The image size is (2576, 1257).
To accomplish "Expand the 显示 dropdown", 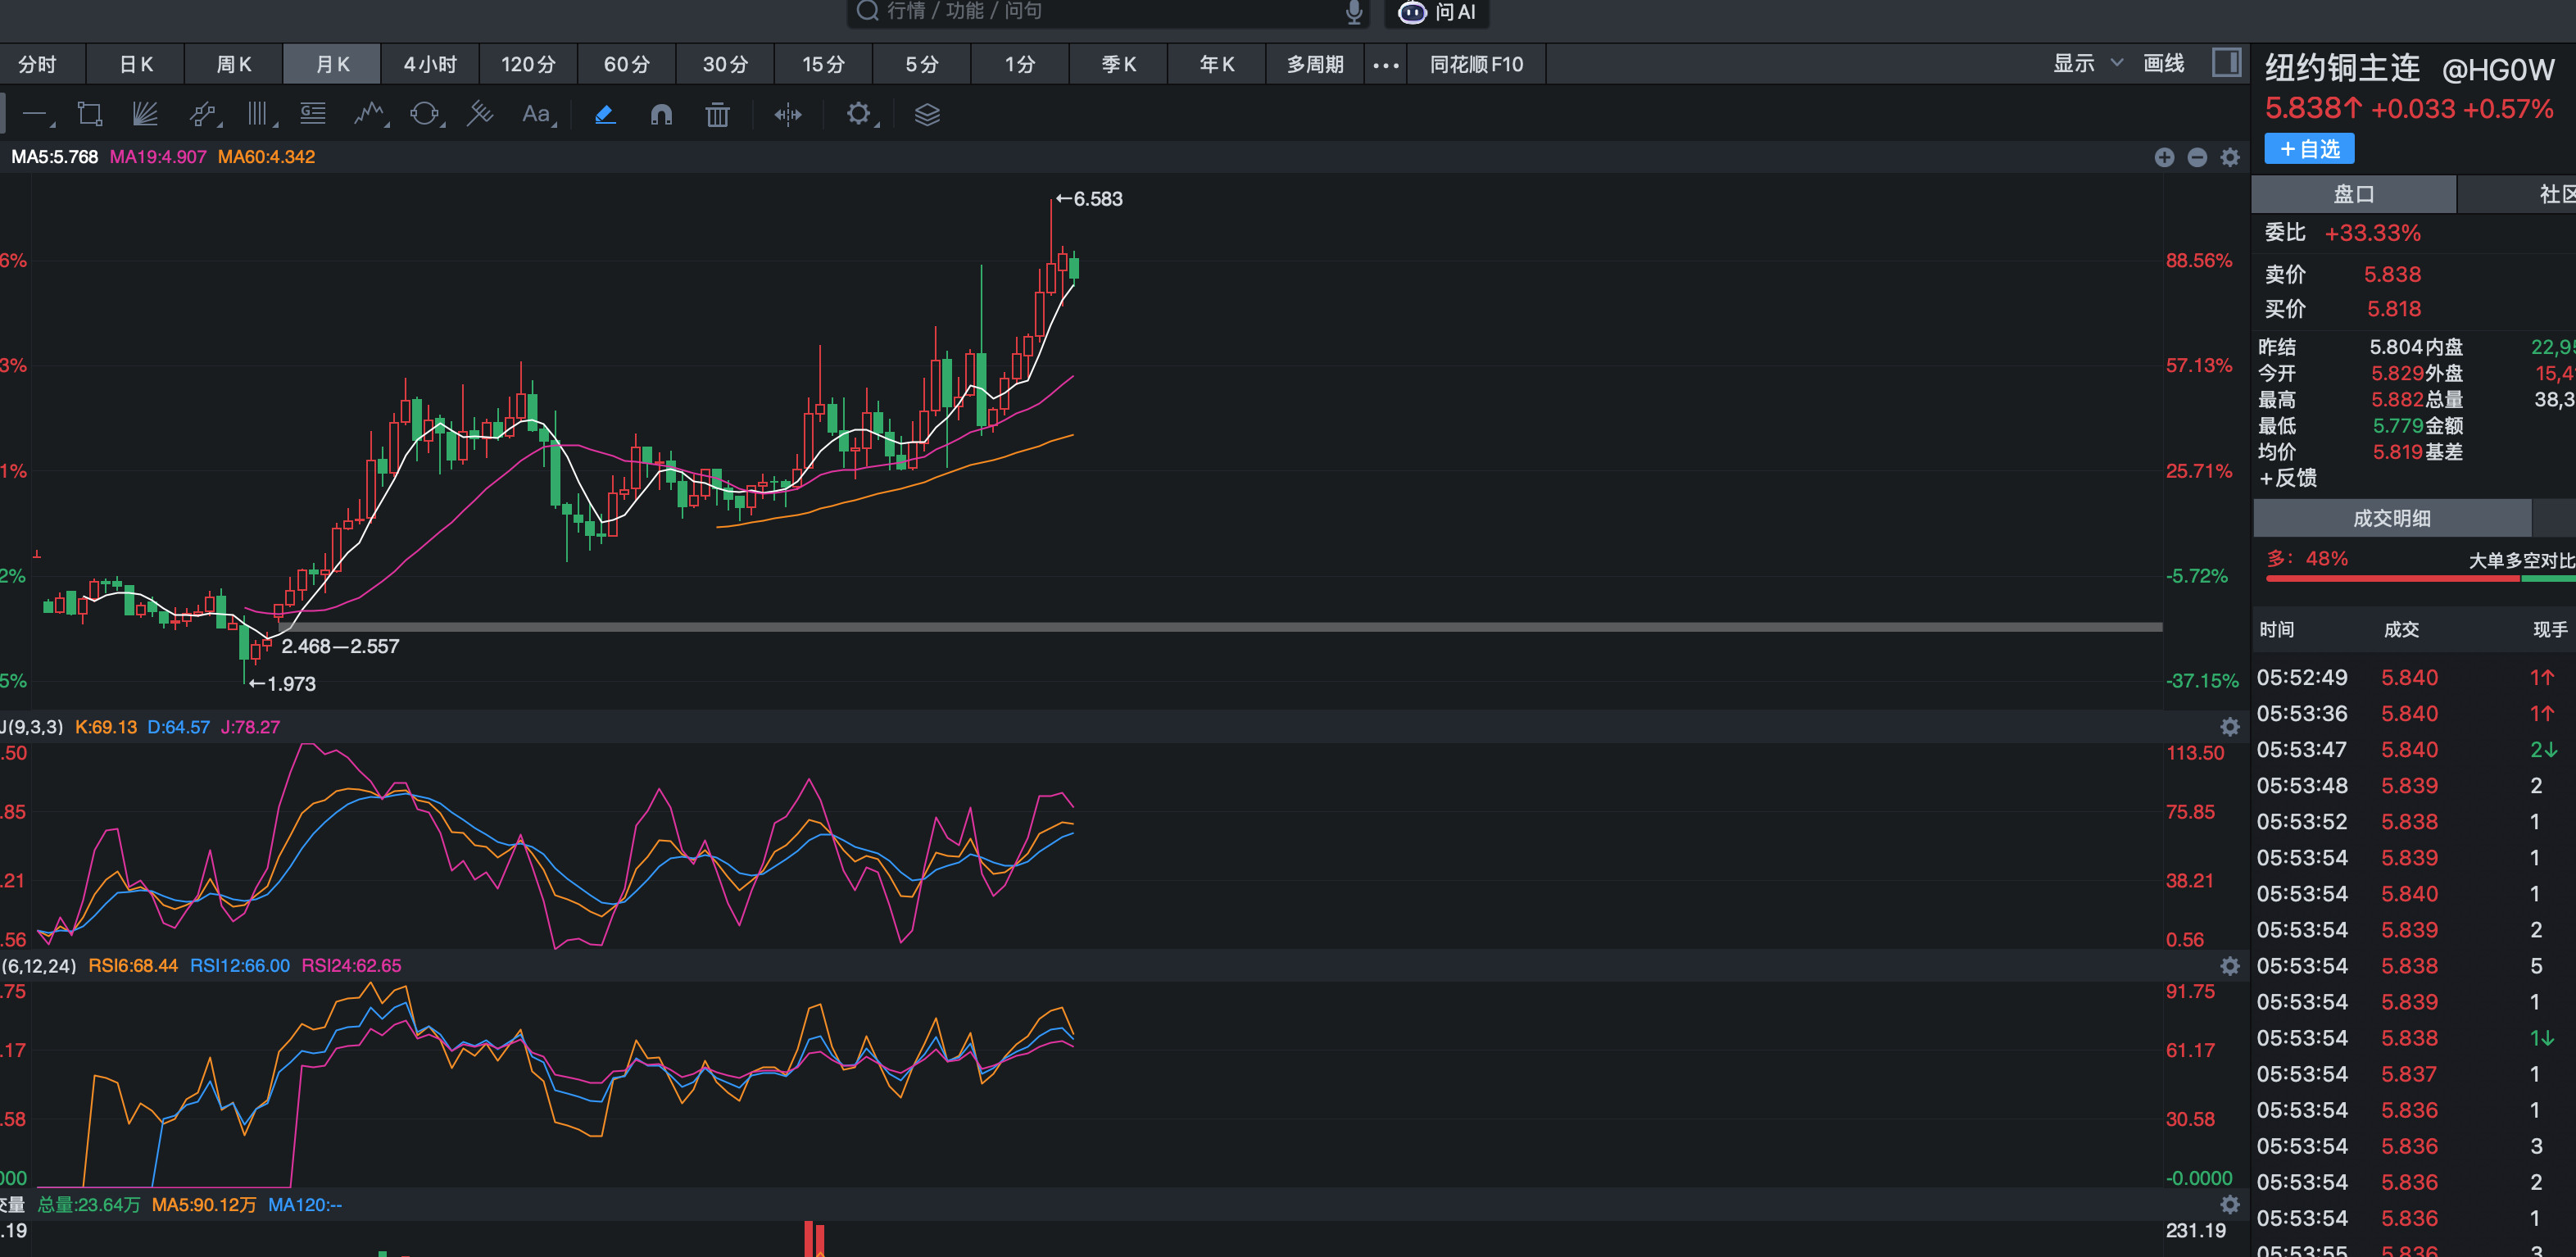I will [x=2086, y=64].
